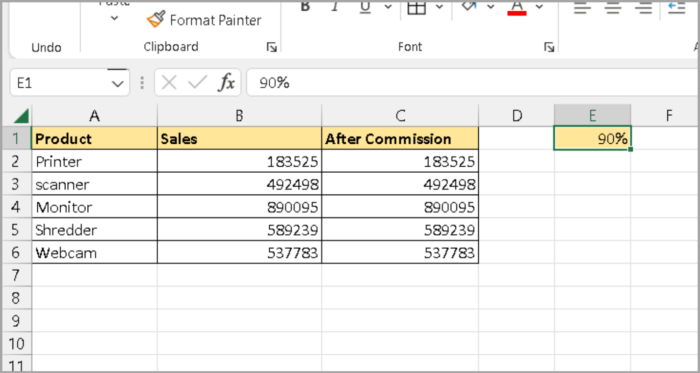Open the Font Color dropdown arrow
The width and height of the screenshot is (700, 373).
tap(539, 6)
